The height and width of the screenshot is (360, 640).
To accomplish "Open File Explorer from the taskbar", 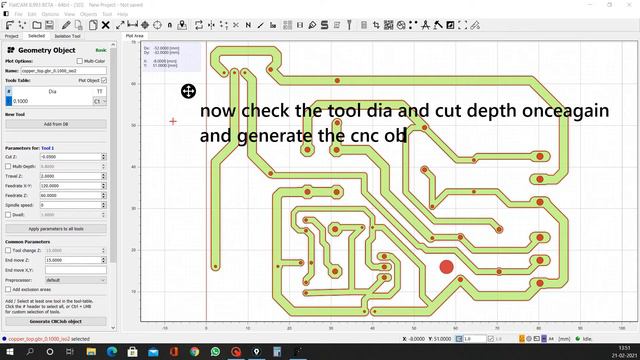I will pos(91,351).
